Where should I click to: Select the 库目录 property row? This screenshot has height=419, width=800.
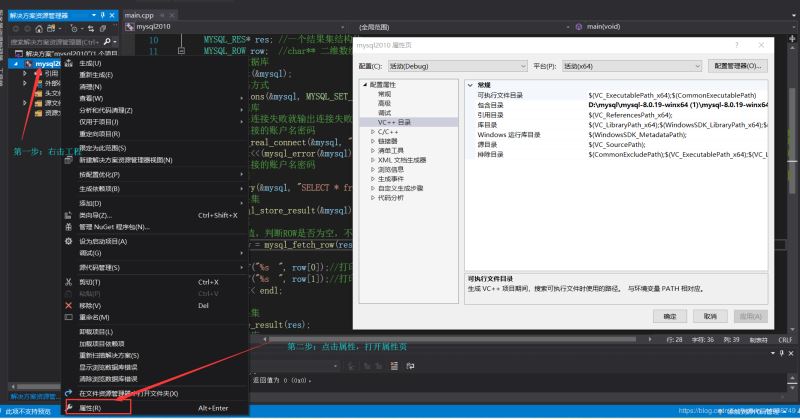[x=616, y=125]
